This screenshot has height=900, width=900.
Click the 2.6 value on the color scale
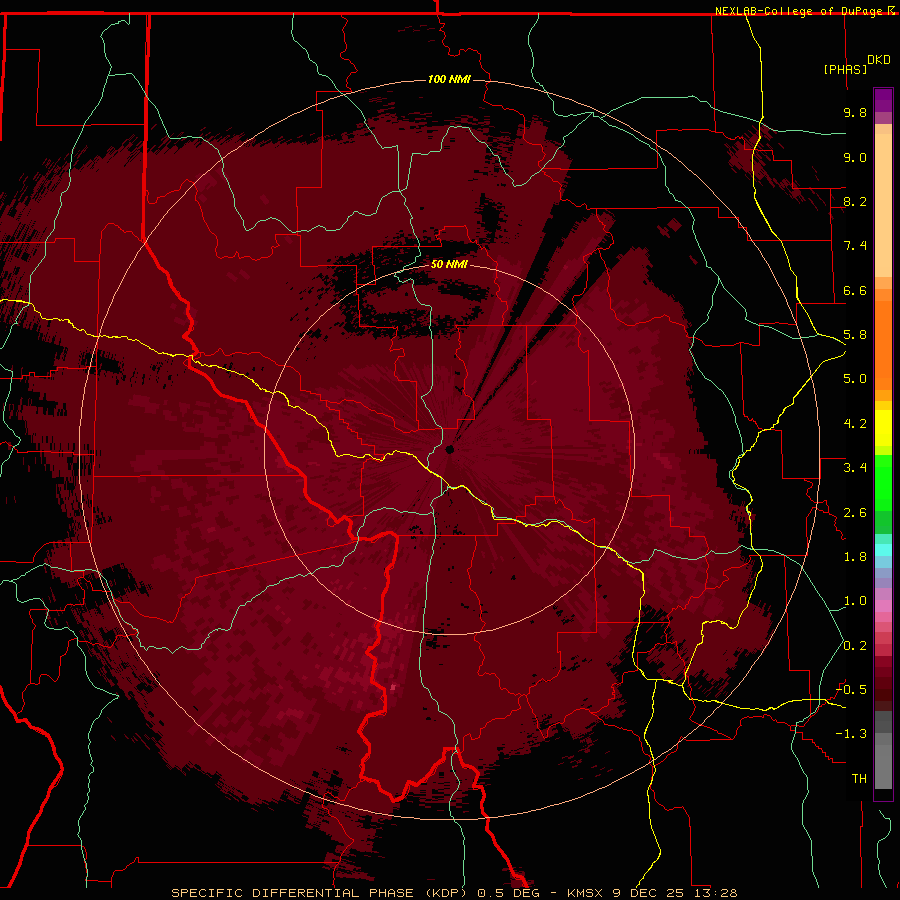click(x=855, y=513)
